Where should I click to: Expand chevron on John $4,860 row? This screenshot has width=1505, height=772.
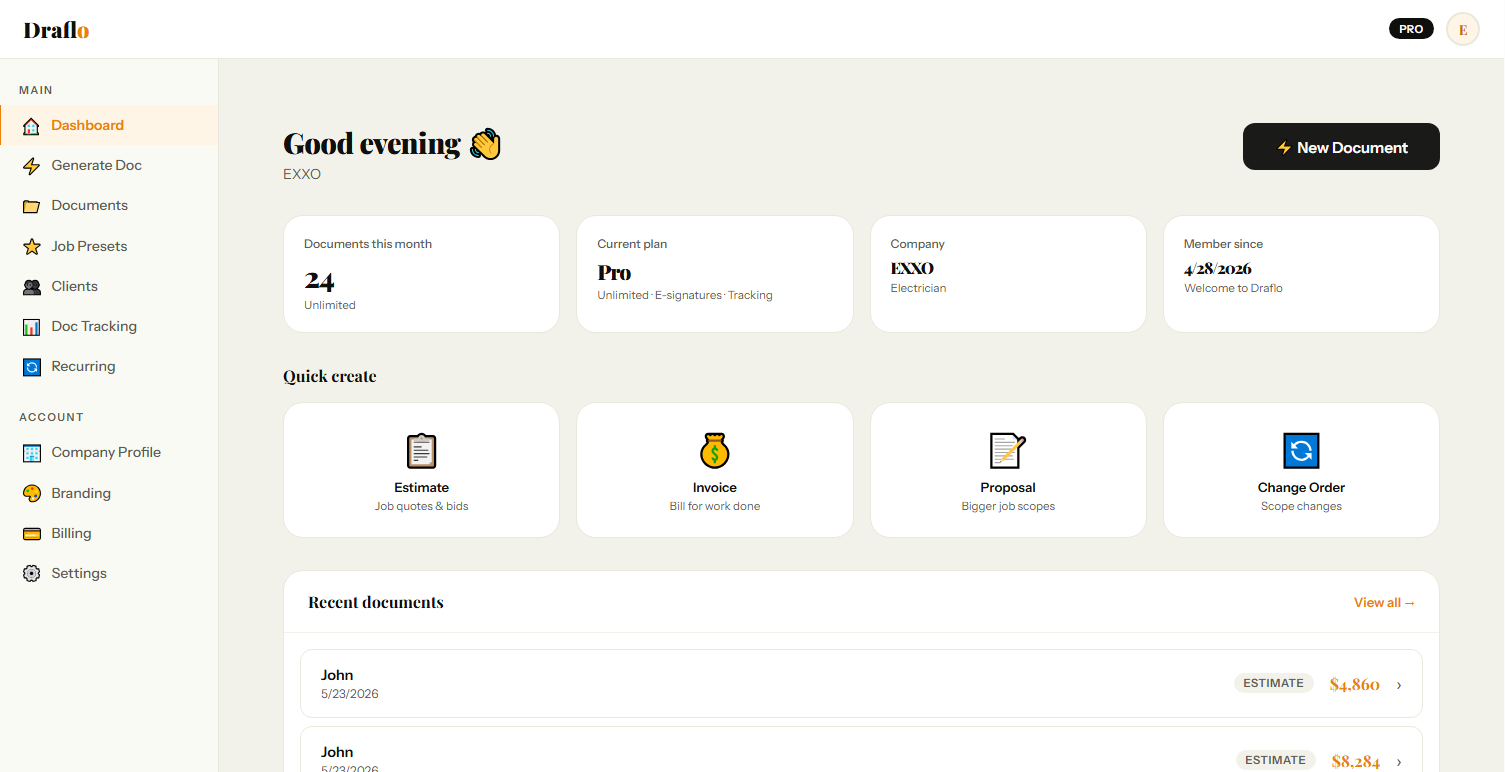1399,685
